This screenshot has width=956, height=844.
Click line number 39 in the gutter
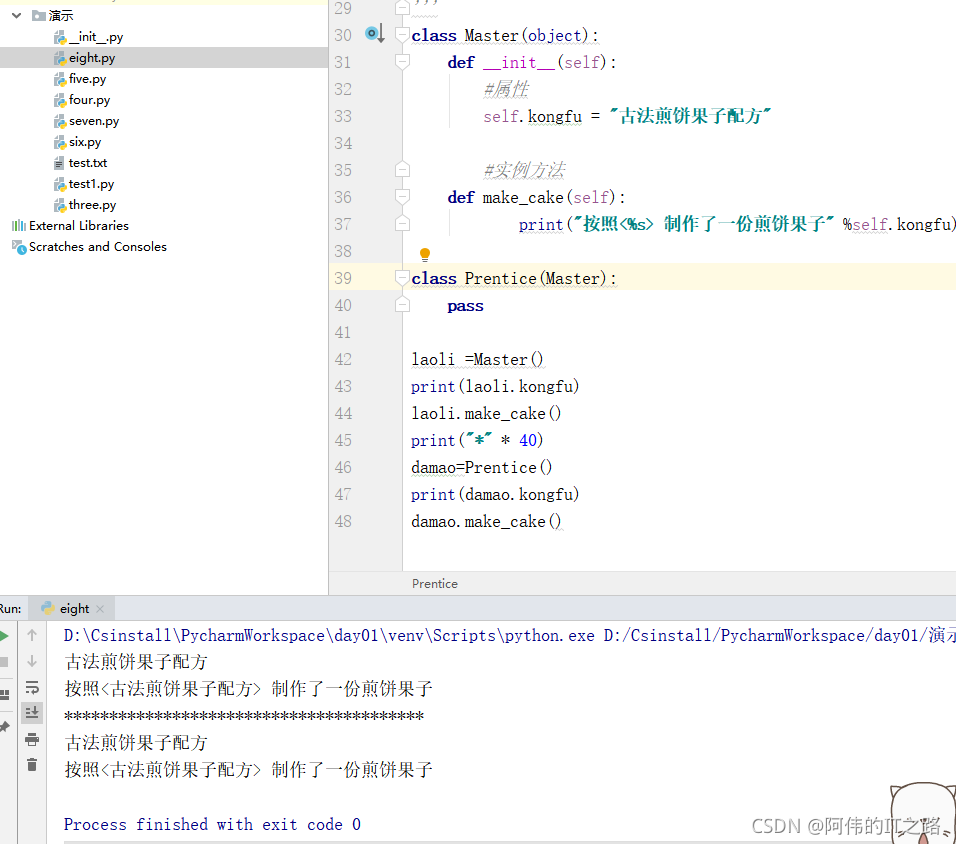(343, 278)
